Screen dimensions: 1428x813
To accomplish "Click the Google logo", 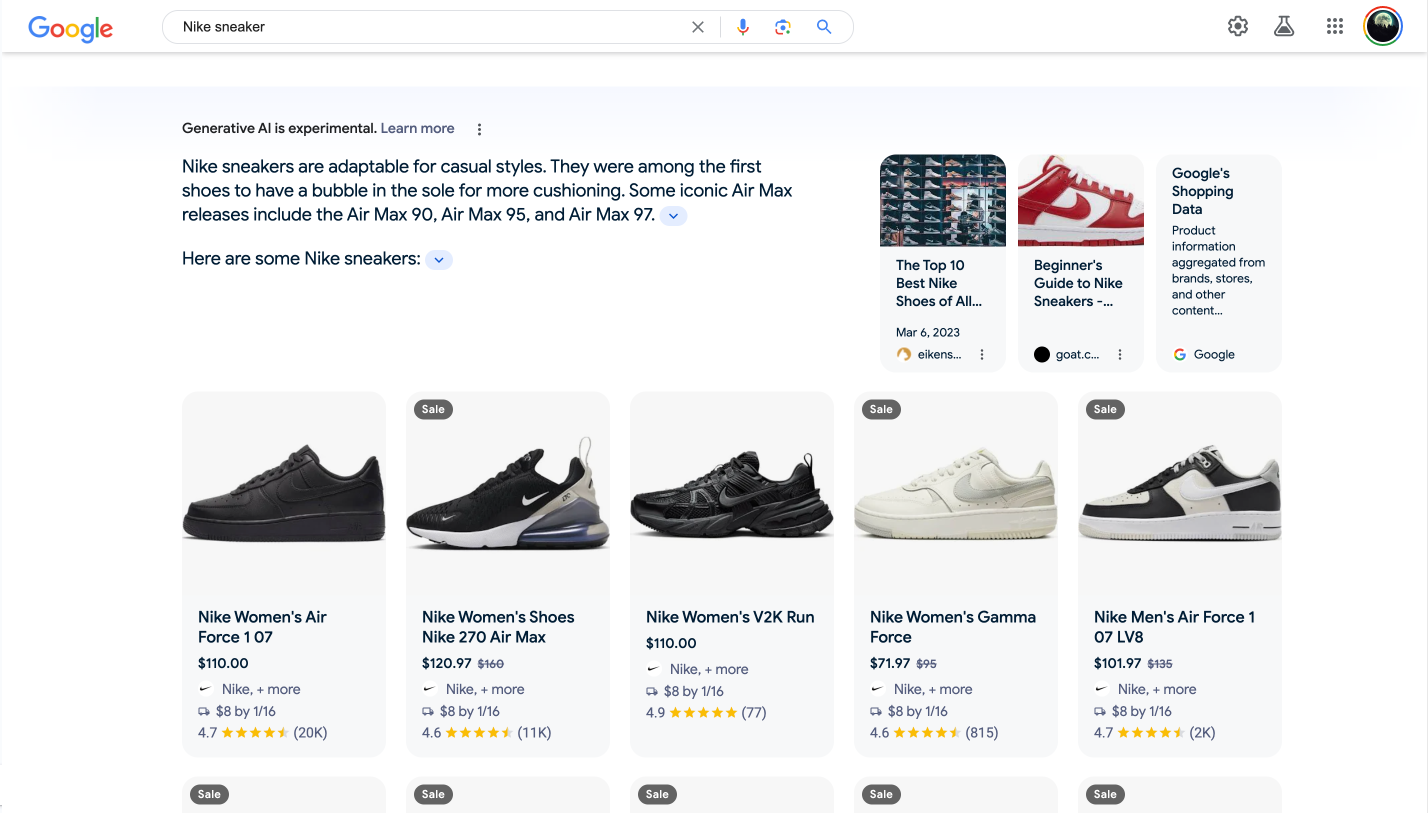I will (70, 28).
